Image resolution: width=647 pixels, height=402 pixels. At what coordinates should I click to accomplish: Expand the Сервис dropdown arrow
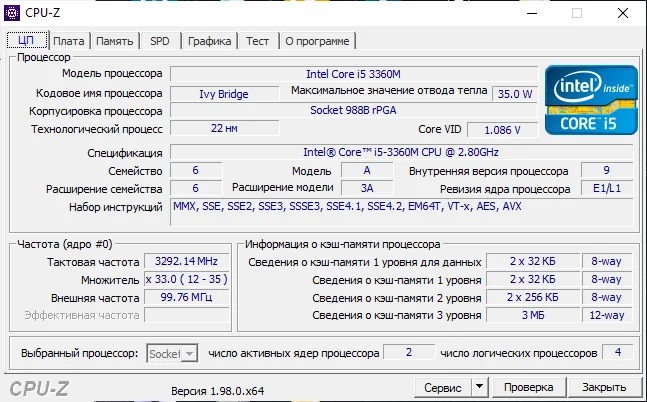(x=479, y=387)
